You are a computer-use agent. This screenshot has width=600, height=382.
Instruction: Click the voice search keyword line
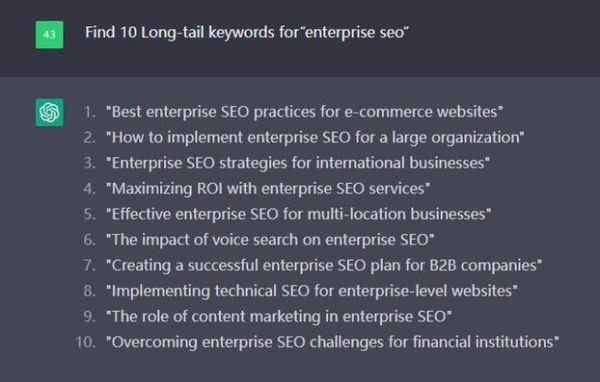(270, 240)
